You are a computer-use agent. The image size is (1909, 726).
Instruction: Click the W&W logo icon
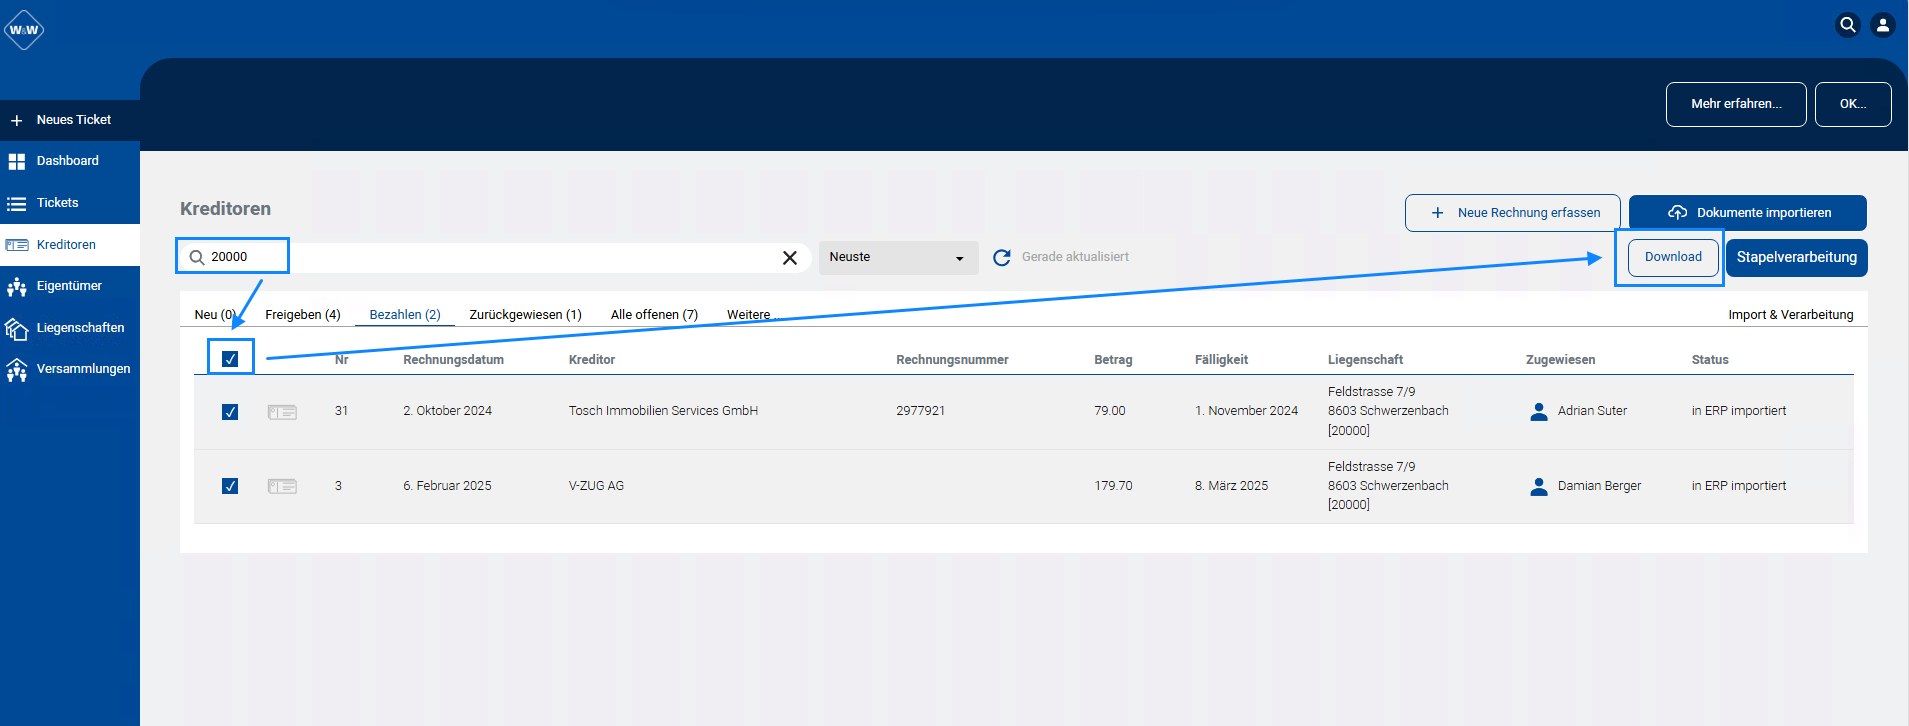tap(24, 30)
